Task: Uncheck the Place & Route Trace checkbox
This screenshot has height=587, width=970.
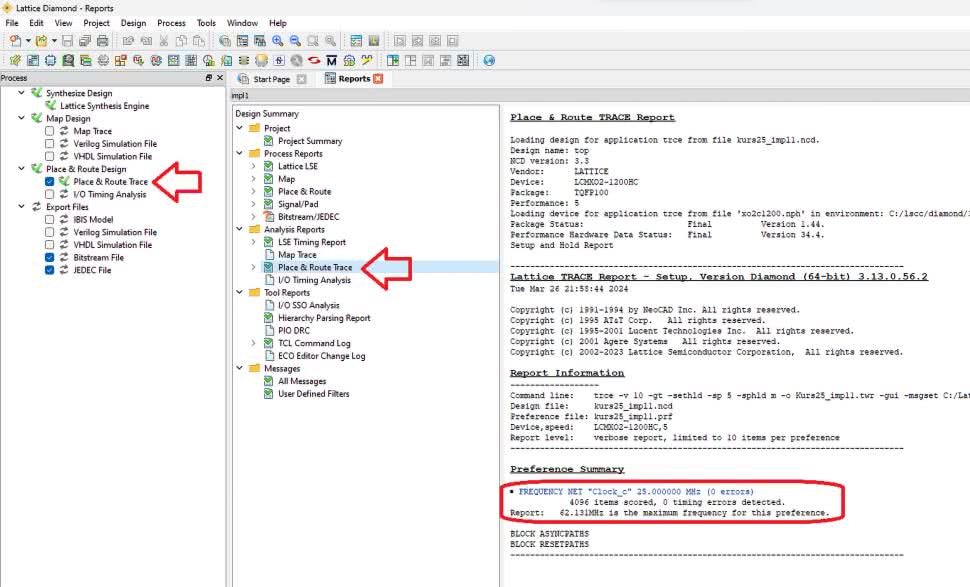Action: click(x=50, y=182)
